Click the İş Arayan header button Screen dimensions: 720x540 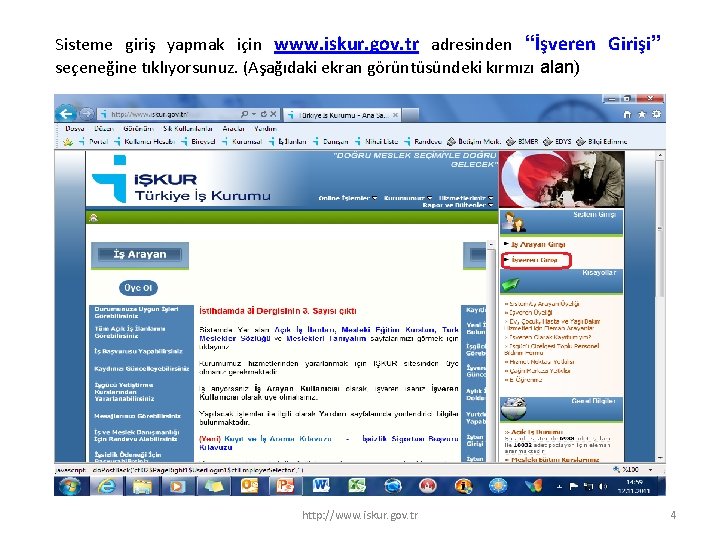click(x=140, y=255)
